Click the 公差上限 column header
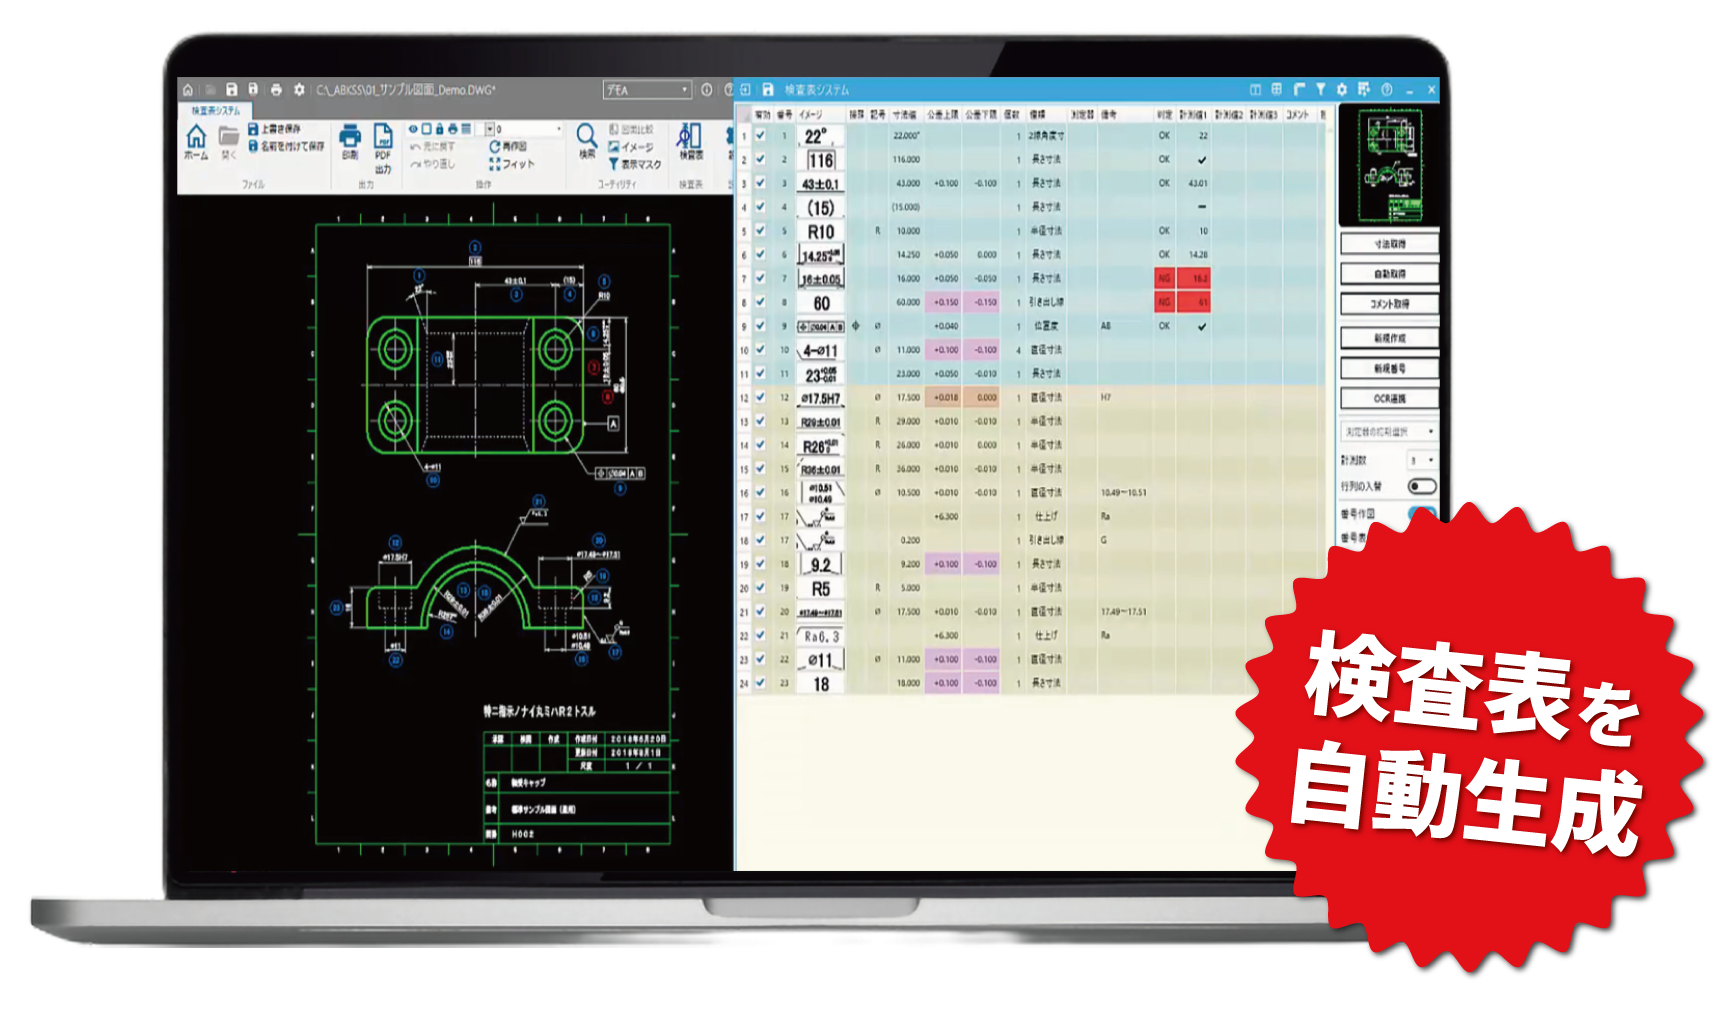This screenshot has height=1011, width=1721. click(x=942, y=115)
